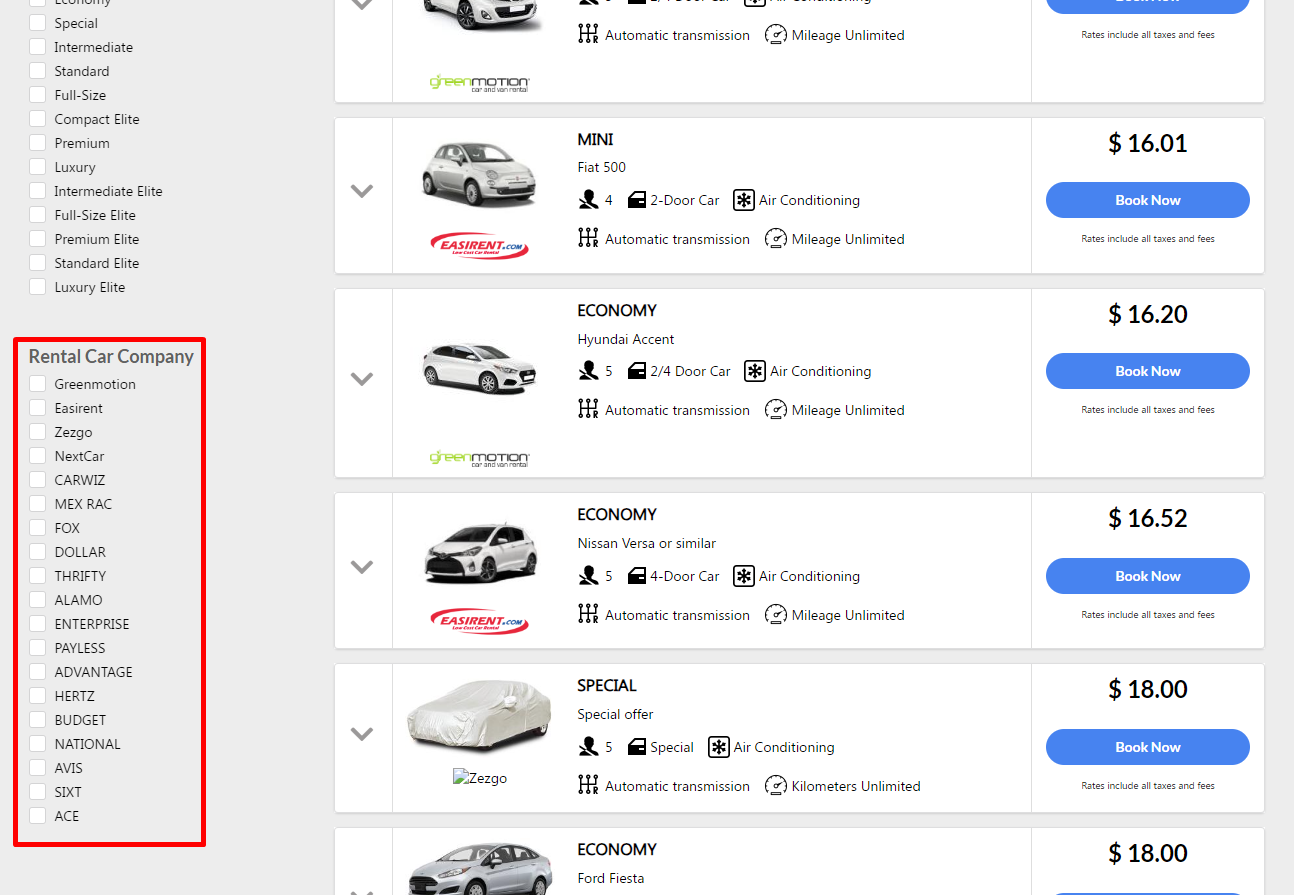Book the $16.01 Fiat 500

pyautogui.click(x=1148, y=200)
